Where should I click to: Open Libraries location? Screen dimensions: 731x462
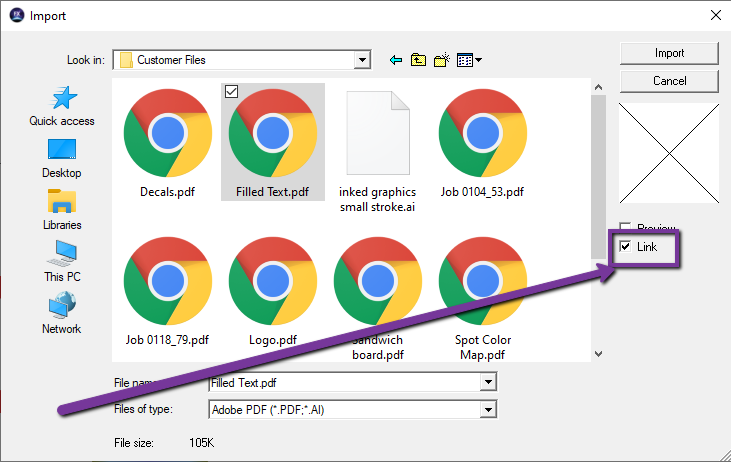point(62,210)
